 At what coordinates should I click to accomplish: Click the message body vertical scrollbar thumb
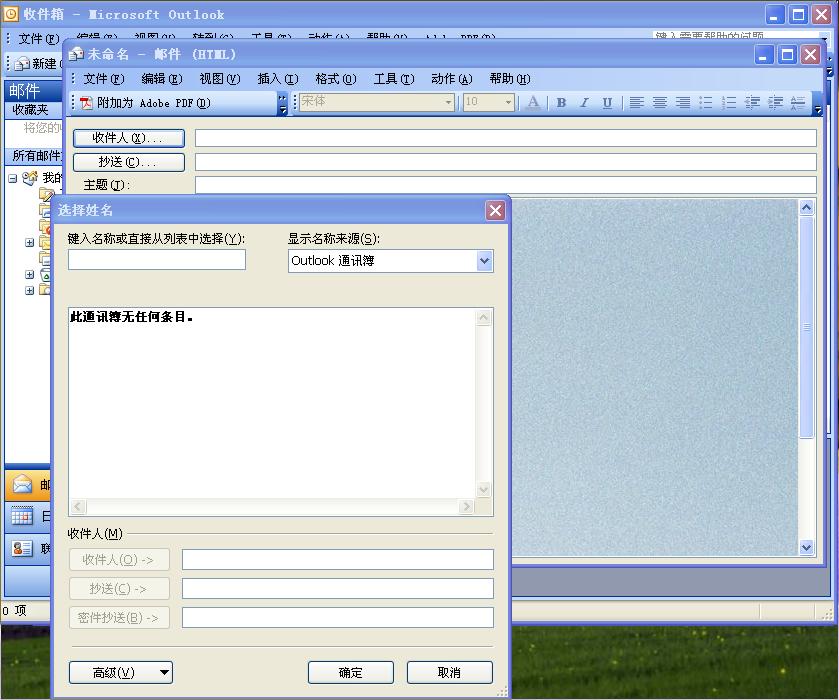(806, 327)
